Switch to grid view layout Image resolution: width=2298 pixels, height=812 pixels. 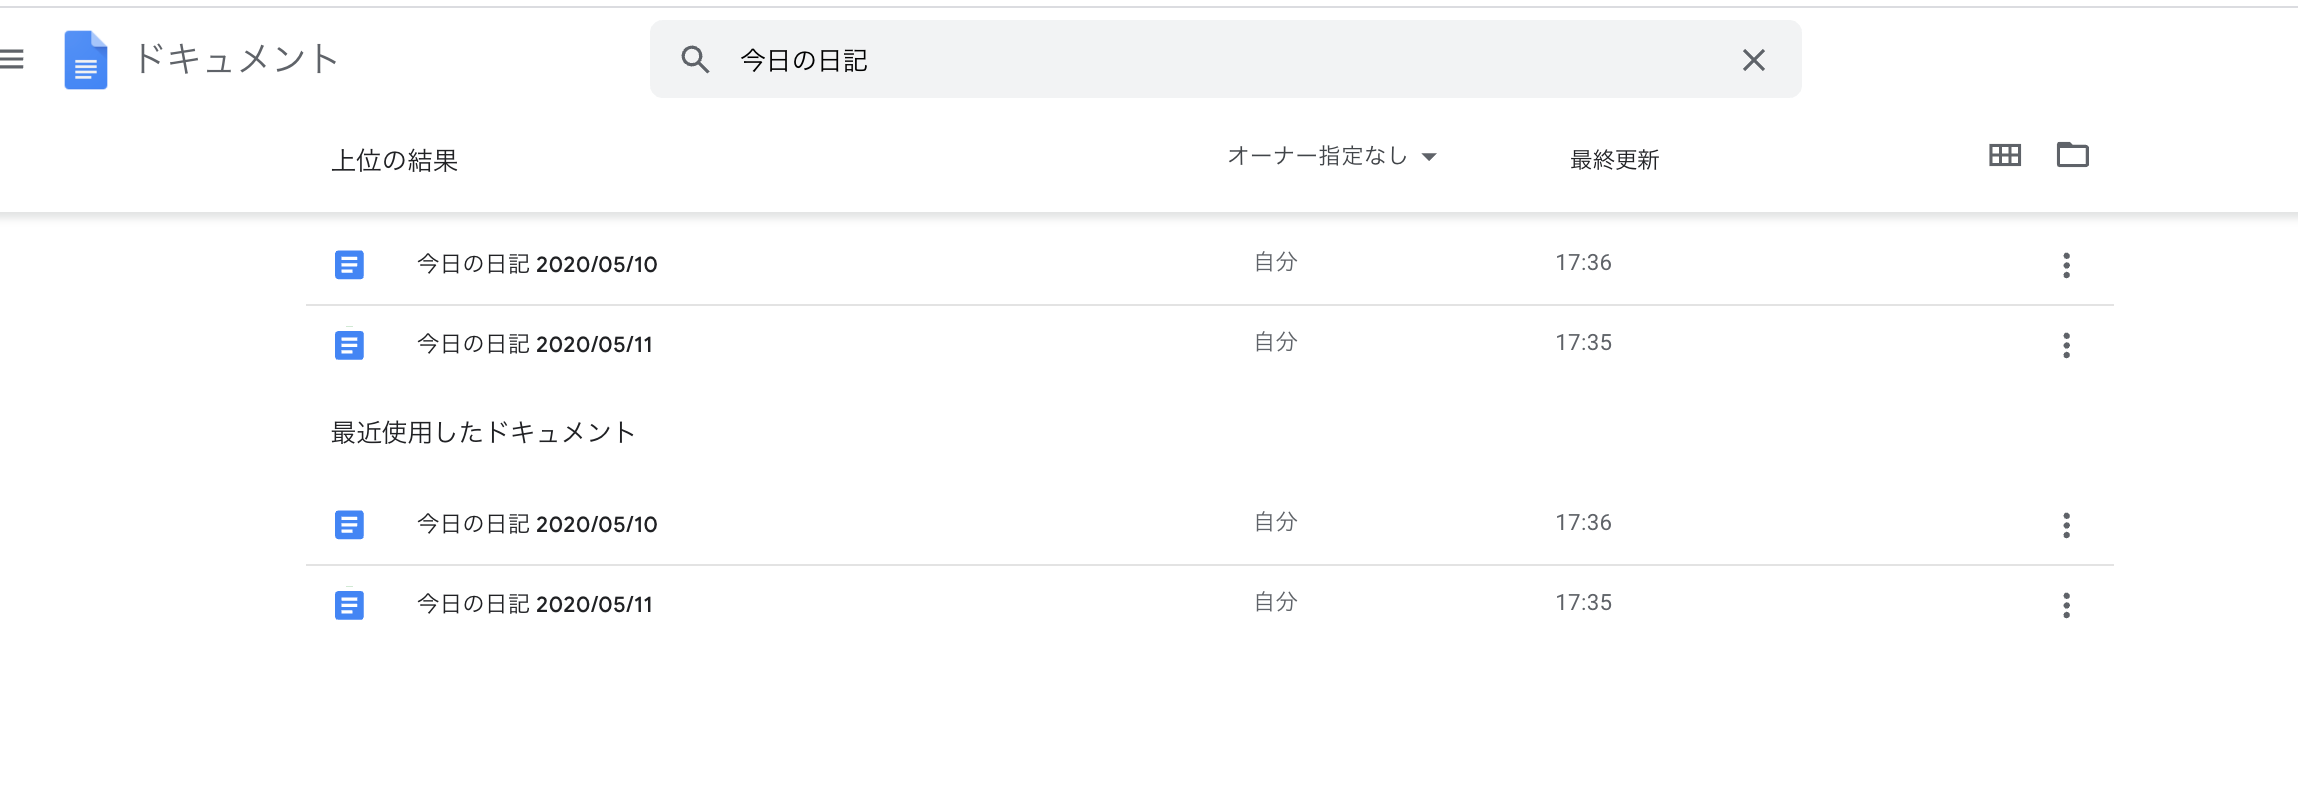coord(2004,155)
